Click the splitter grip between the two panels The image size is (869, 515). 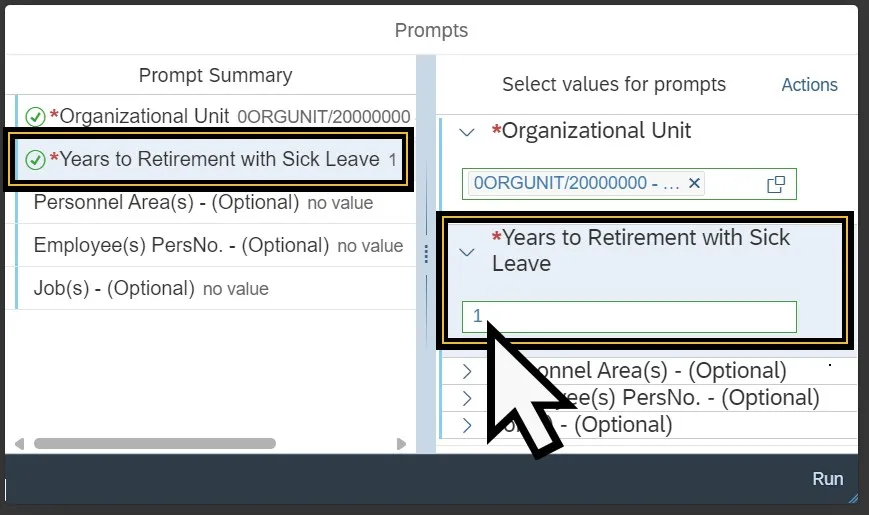[426, 255]
